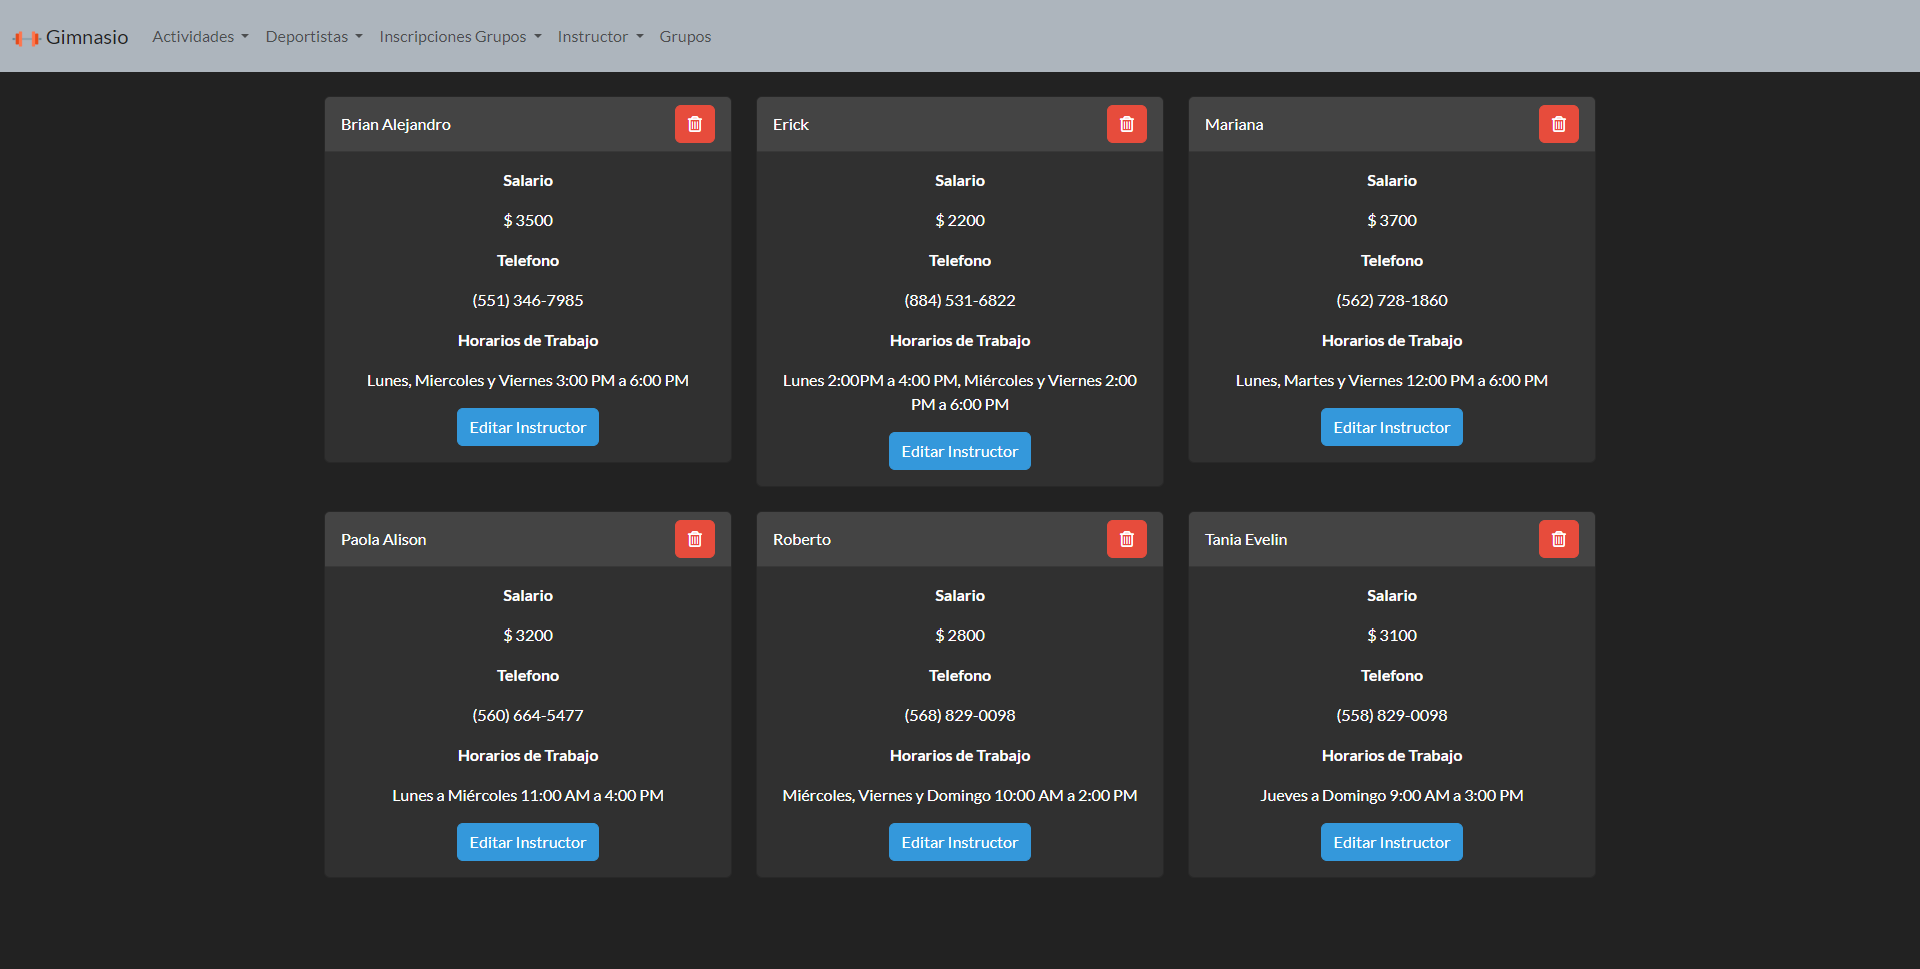Click phone number (884) 531-6822

960,300
